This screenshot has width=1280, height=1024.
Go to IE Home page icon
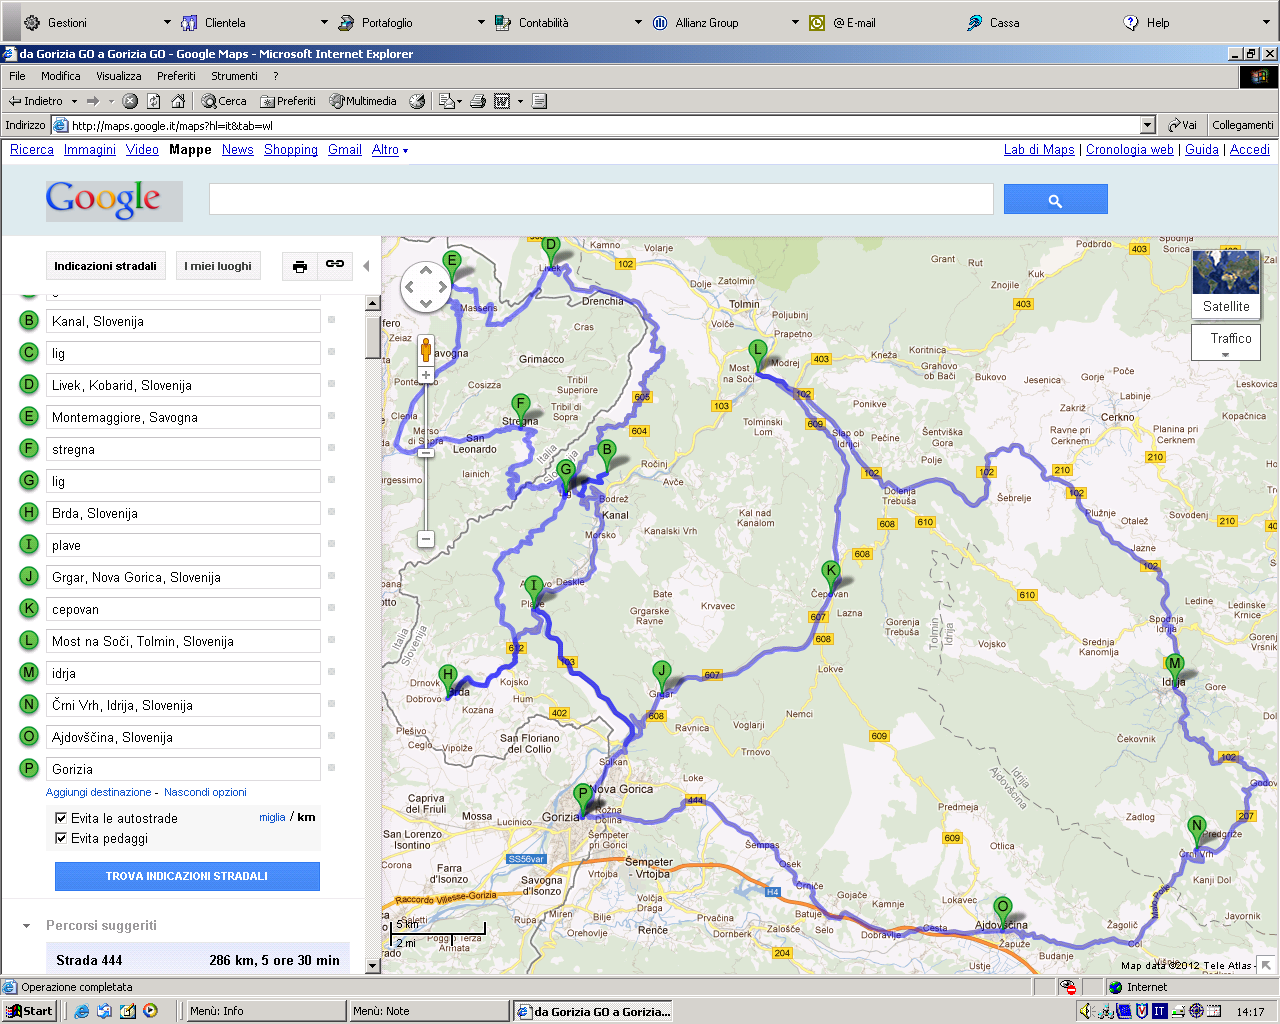pos(178,101)
